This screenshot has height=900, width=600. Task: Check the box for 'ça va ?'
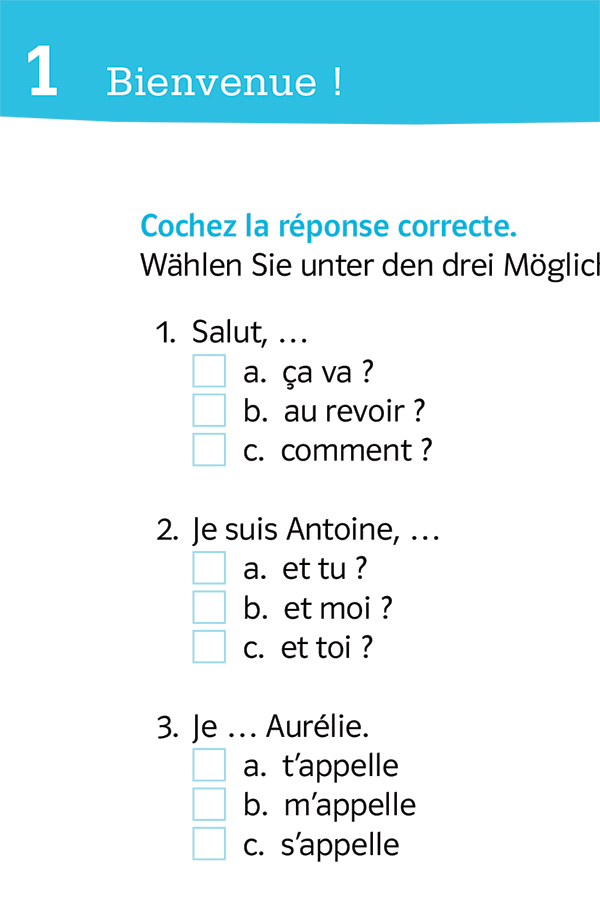point(209,372)
